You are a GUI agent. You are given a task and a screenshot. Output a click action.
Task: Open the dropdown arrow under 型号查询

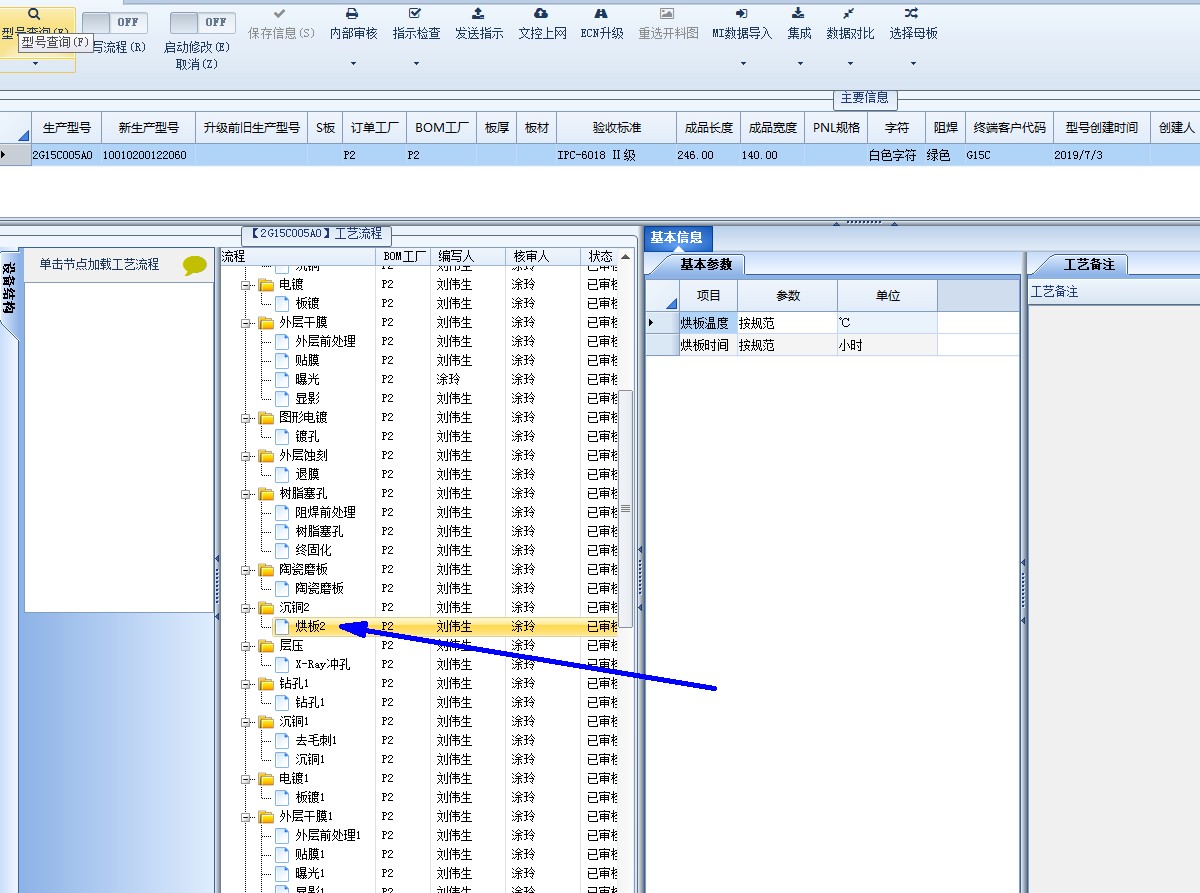pyautogui.click(x=35, y=64)
